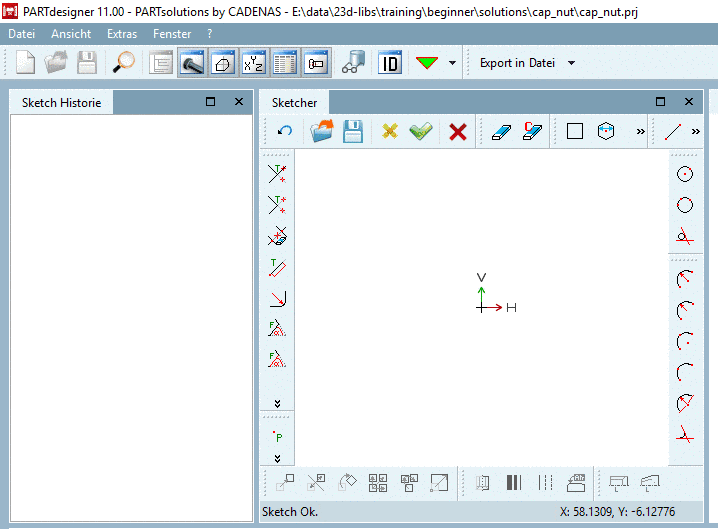Close the Sketch Historie panel
Viewport: 718px width, 529px height.
pos(239,102)
